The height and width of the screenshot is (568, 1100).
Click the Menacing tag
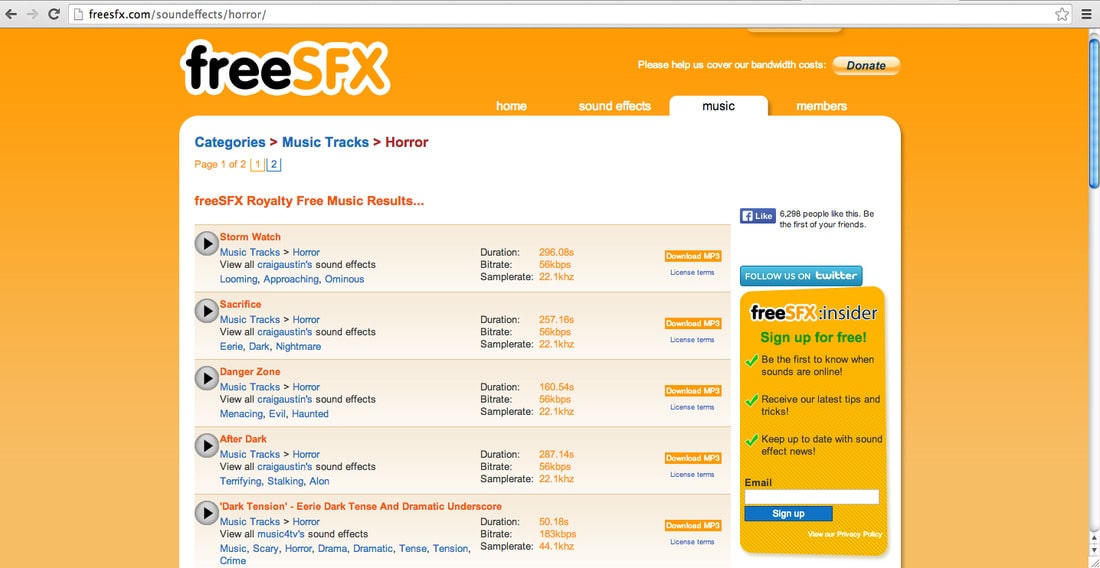click(241, 414)
